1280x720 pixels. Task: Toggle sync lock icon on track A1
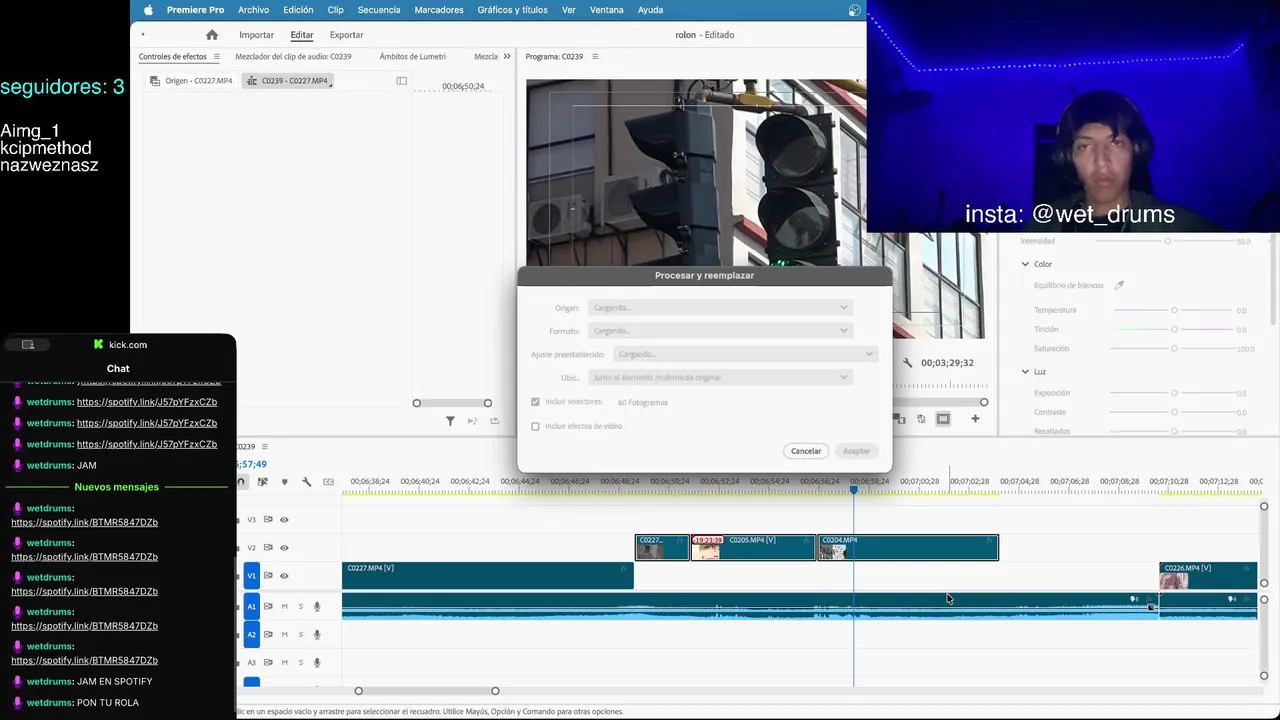268,606
